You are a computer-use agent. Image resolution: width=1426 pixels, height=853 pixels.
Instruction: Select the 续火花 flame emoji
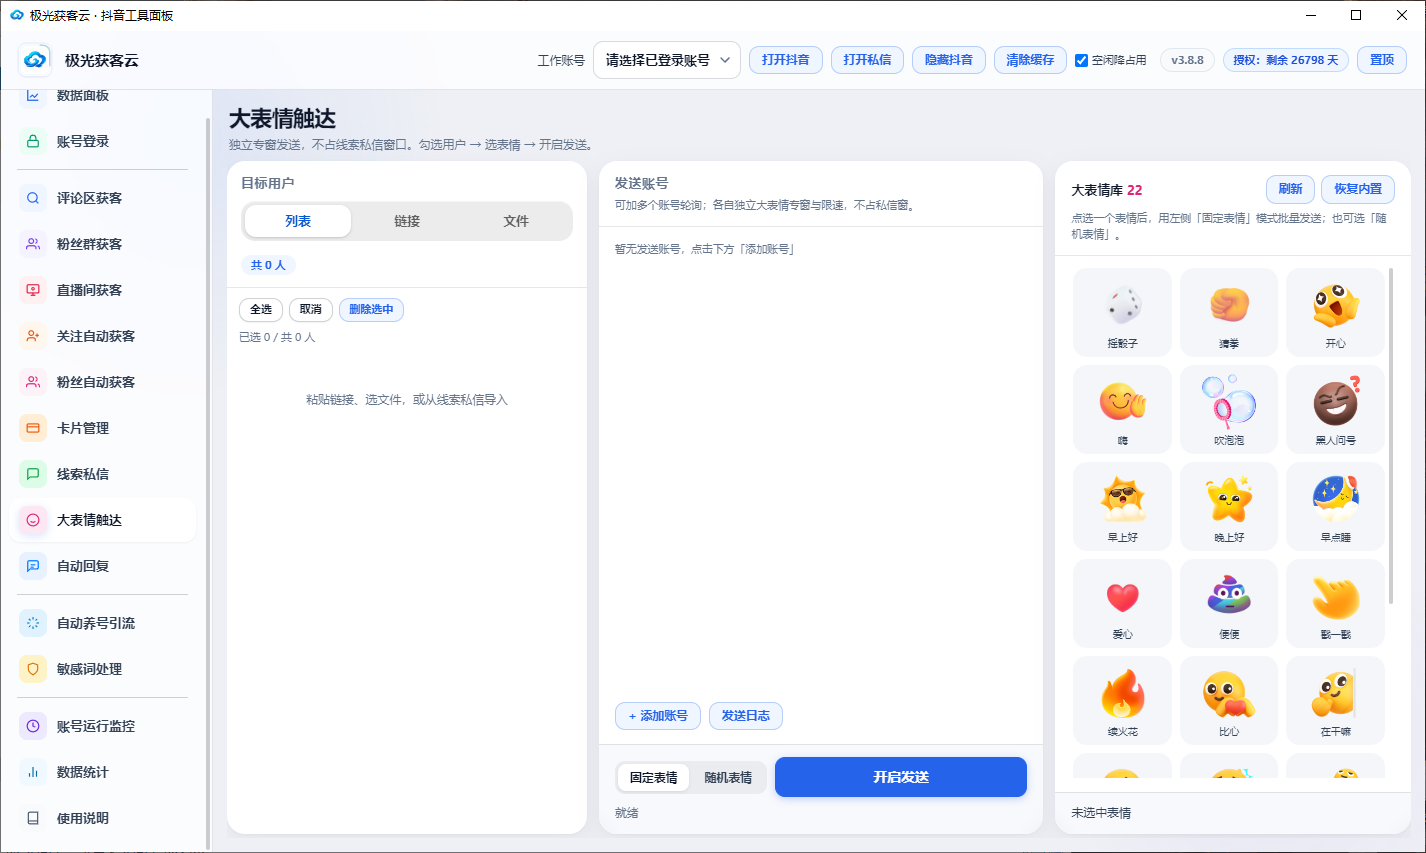point(1122,700)
